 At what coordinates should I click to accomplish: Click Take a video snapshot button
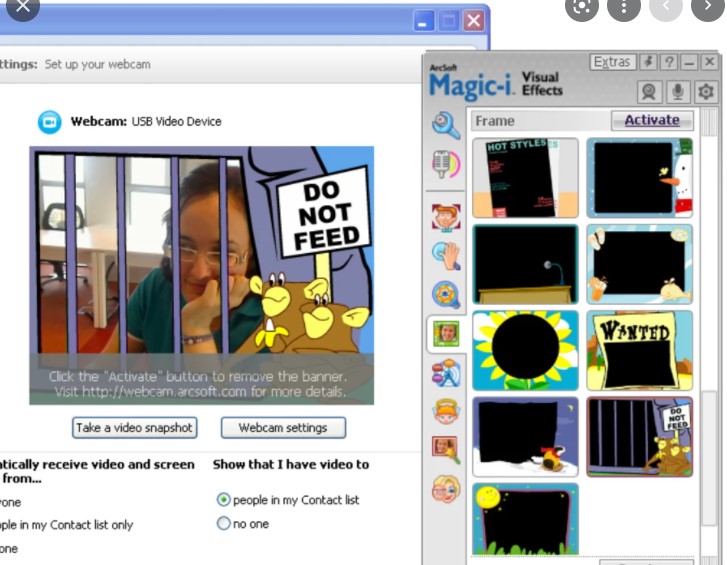134,427
